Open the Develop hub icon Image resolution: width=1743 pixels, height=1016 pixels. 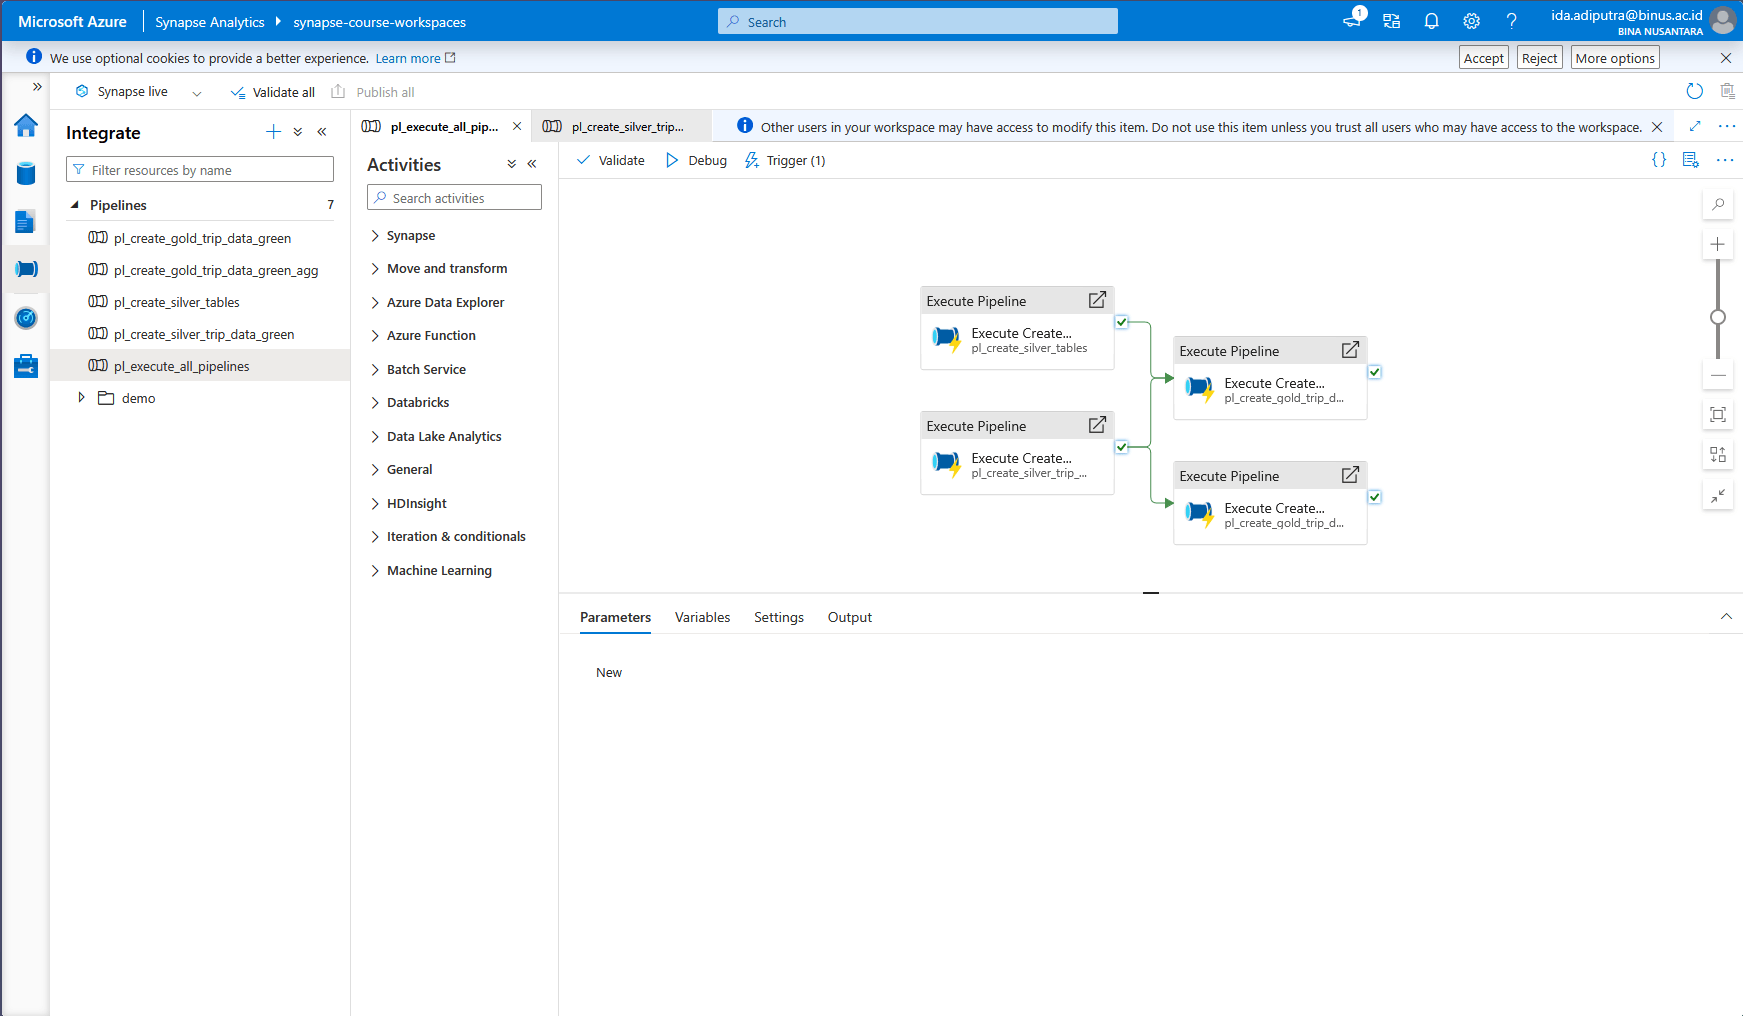pos(26,222)
